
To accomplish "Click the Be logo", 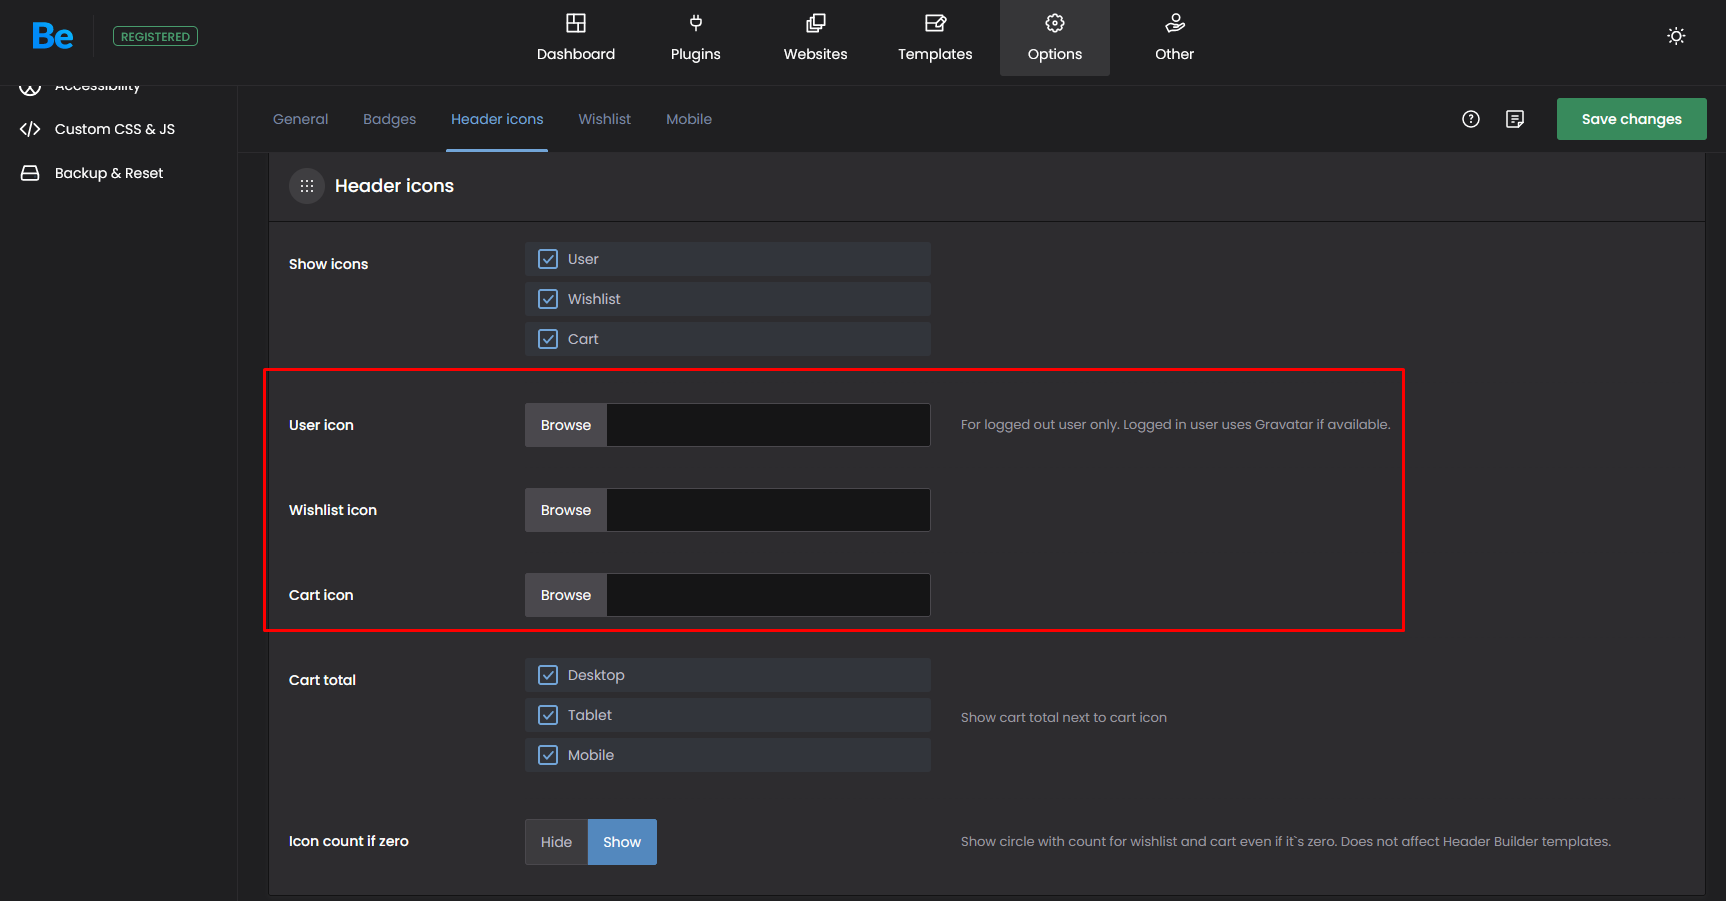I will click(52, 37).
